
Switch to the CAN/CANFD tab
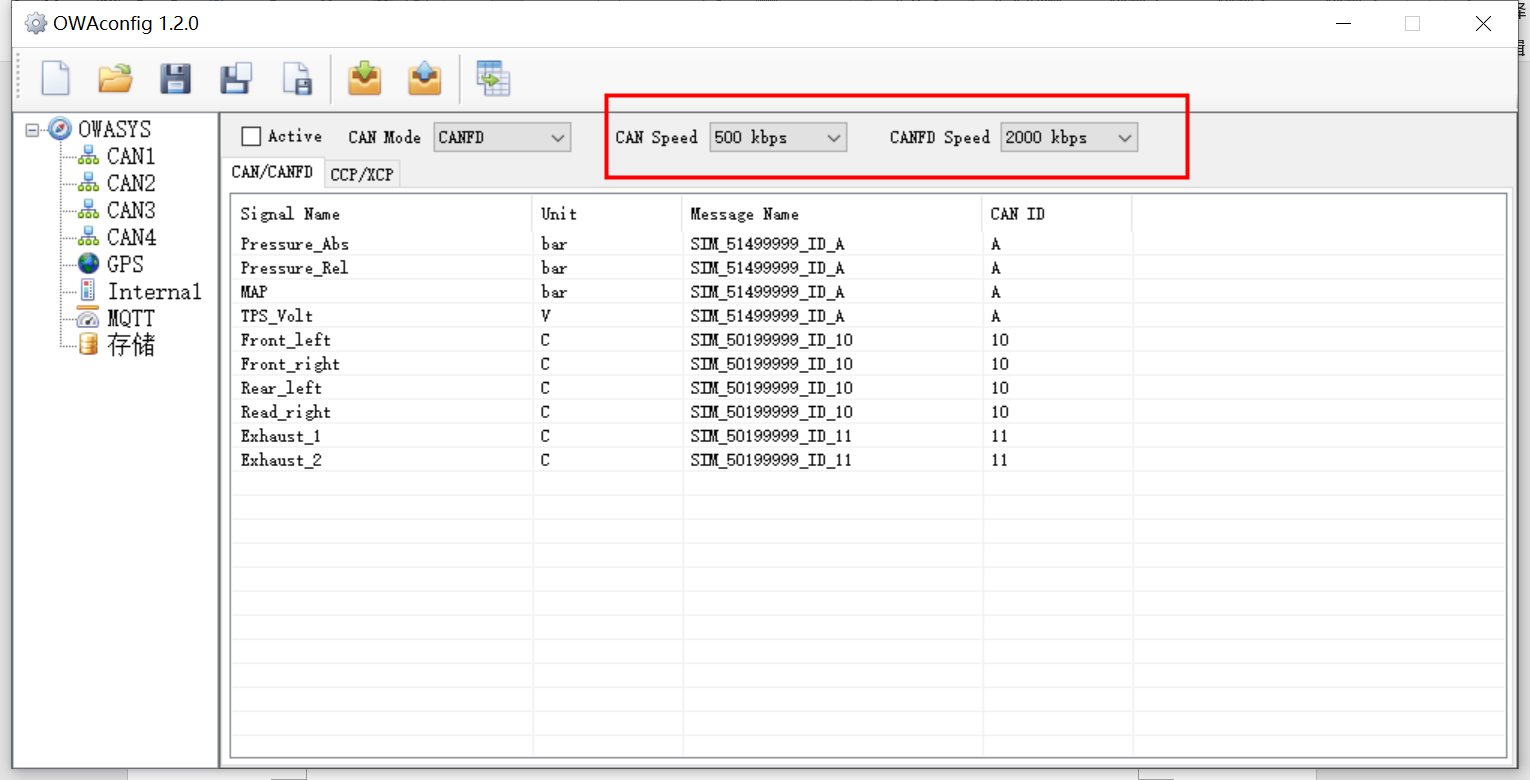point(272,172)
